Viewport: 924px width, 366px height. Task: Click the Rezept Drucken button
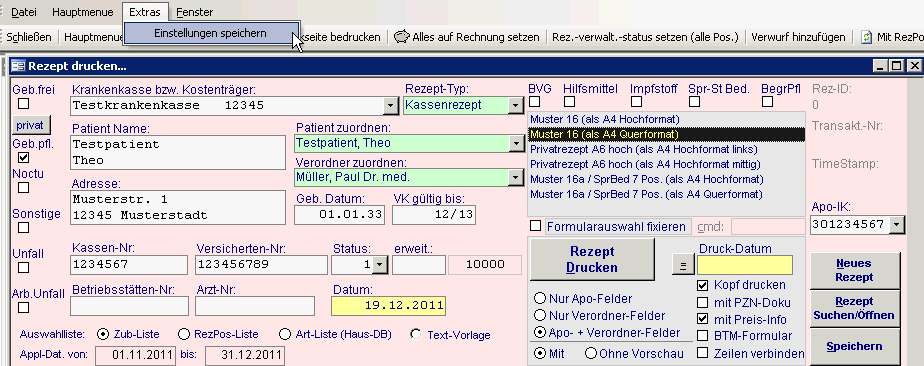pos(592,259)
